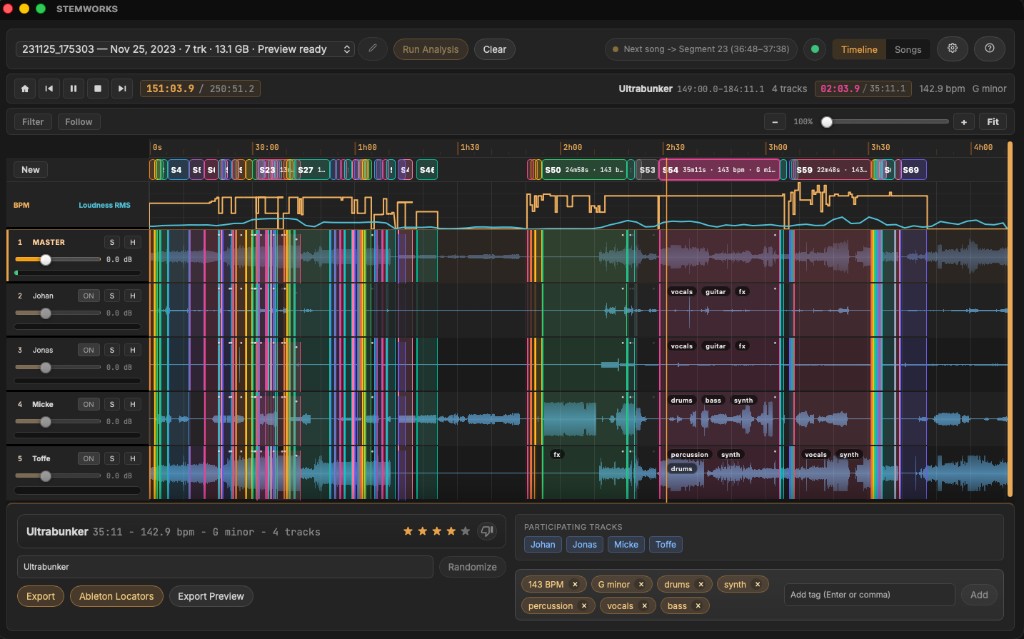This screenshot has height=639, width=1024.
Task: Remove the 143 BPM tag
Action: click(x=575, y=584)
